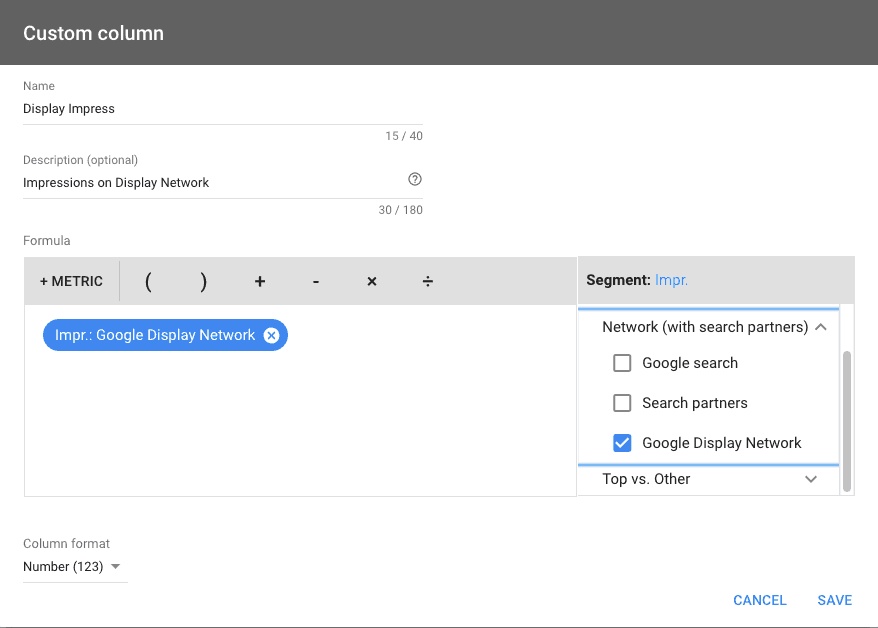Add the plus operator to formula
This screenshot has width=878, height=628.
click(260, 281)
